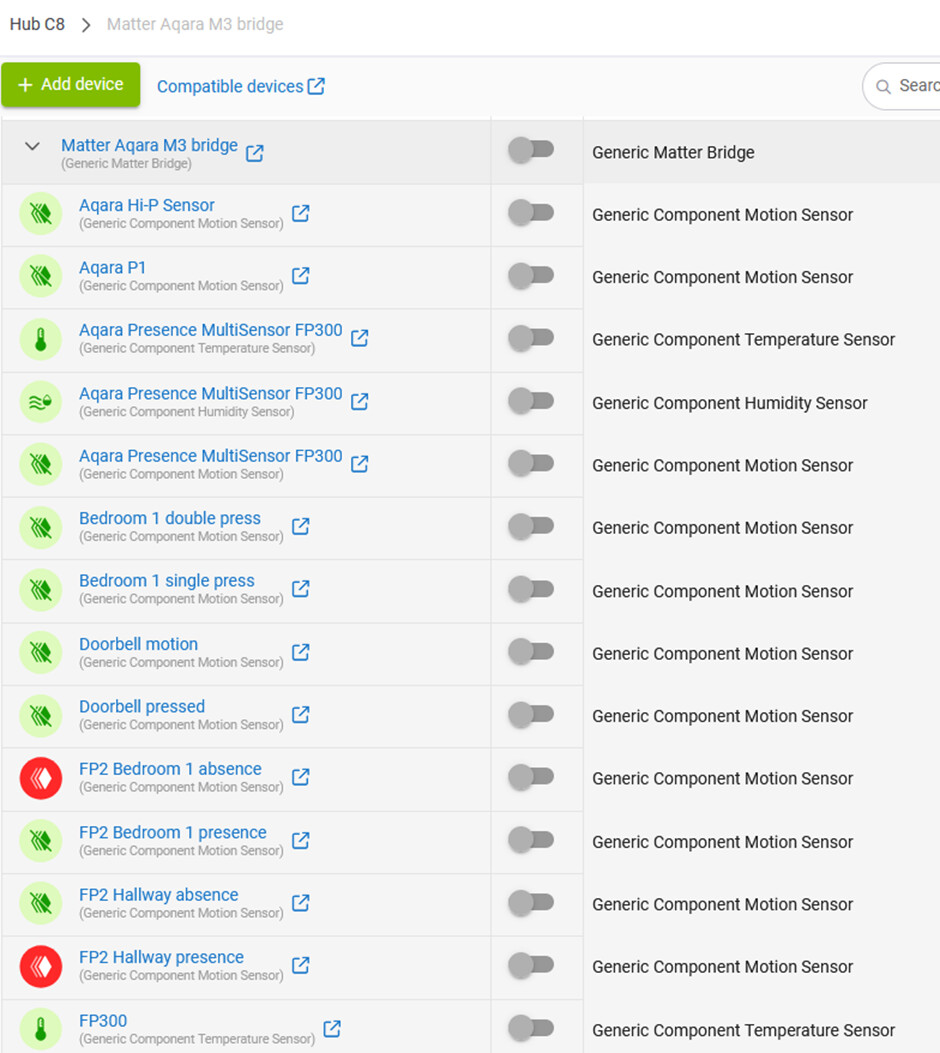
Task: Open external link icon for FP2 Hallway presence
Action: point(300,965)
